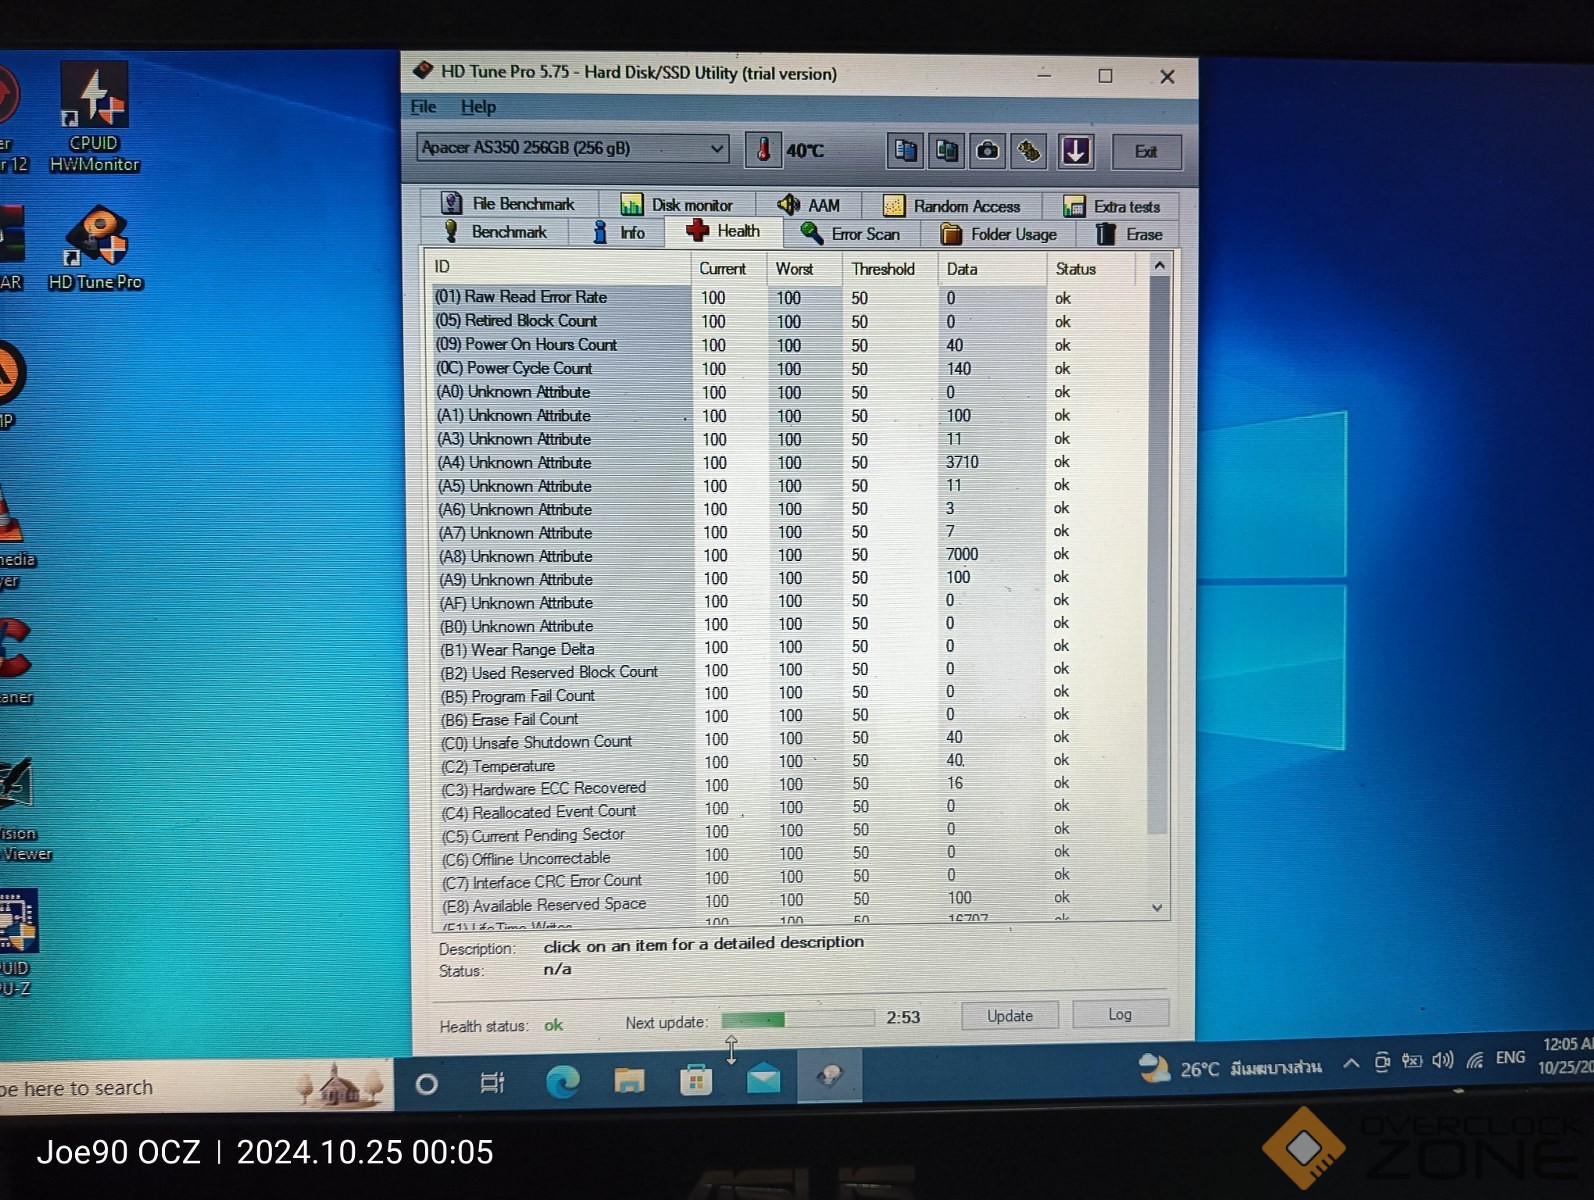The image size is (1594, 1200).
Task: Open the Apacer AS350 drive selection dropdown
Action: (572, 148)
